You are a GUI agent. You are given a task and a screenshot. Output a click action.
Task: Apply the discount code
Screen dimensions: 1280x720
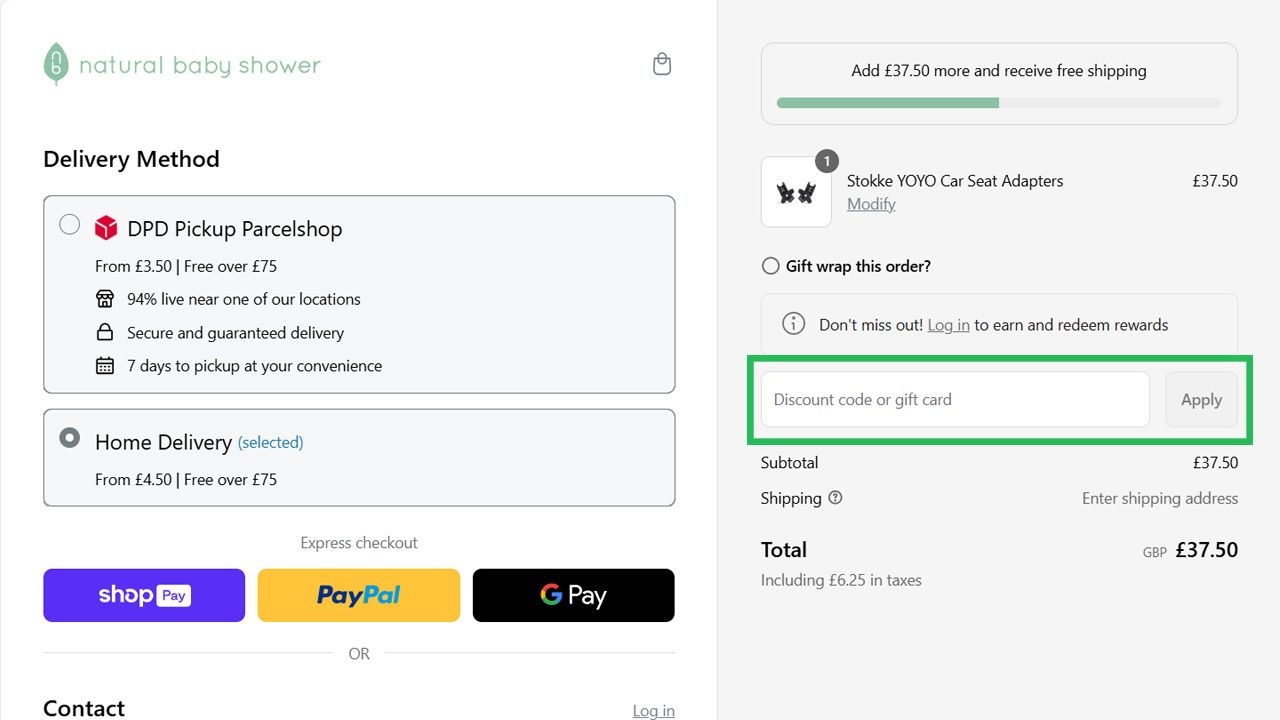(1201, 399)
